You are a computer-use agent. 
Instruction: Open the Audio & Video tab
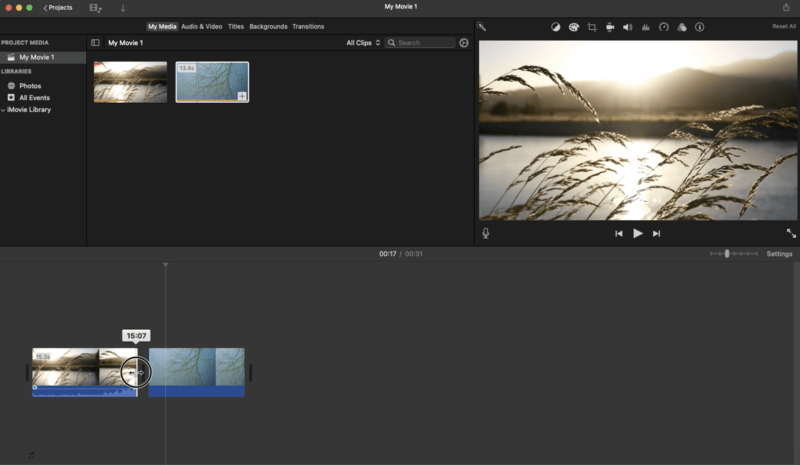pyautogui.click(x=202, y=27)
